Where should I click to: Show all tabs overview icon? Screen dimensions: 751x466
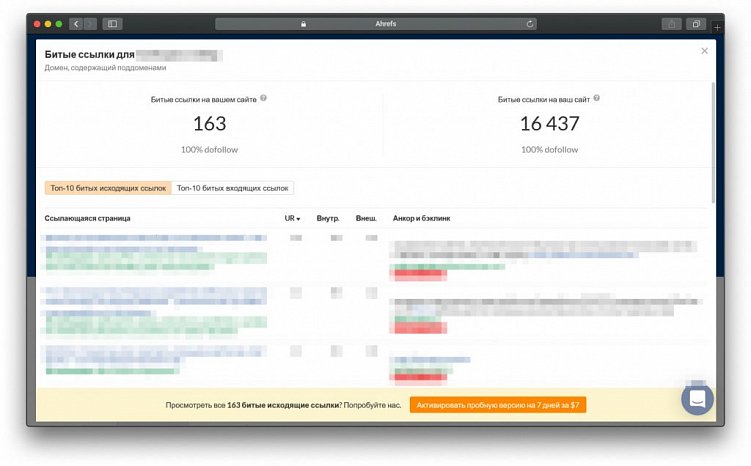click(x=696, y=24)
